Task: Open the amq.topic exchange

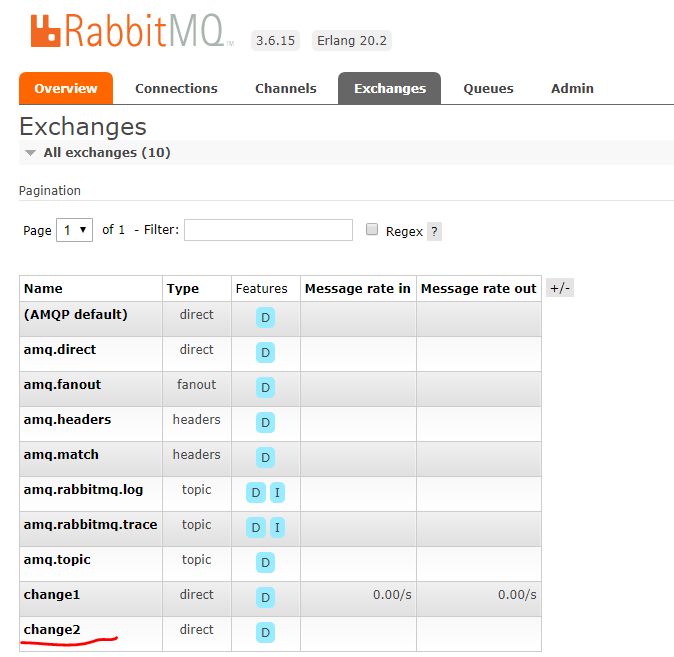Action: 57,559
